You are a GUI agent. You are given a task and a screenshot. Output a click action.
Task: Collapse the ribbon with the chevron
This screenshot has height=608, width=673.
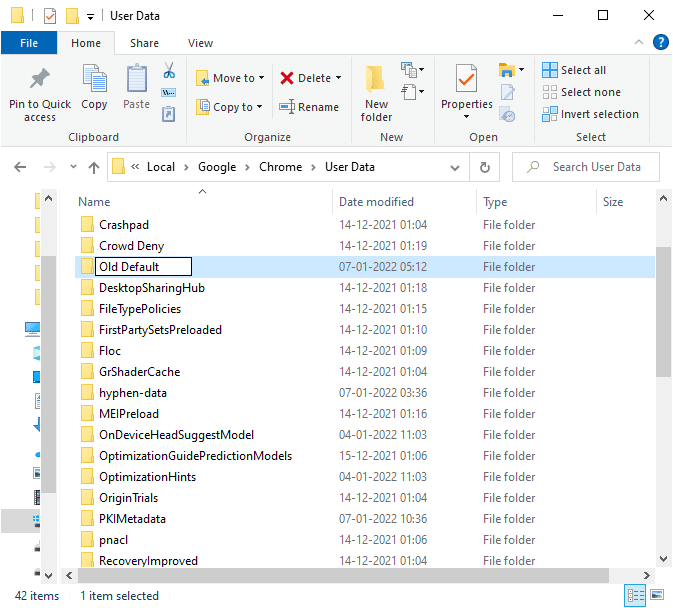(639, 42)
